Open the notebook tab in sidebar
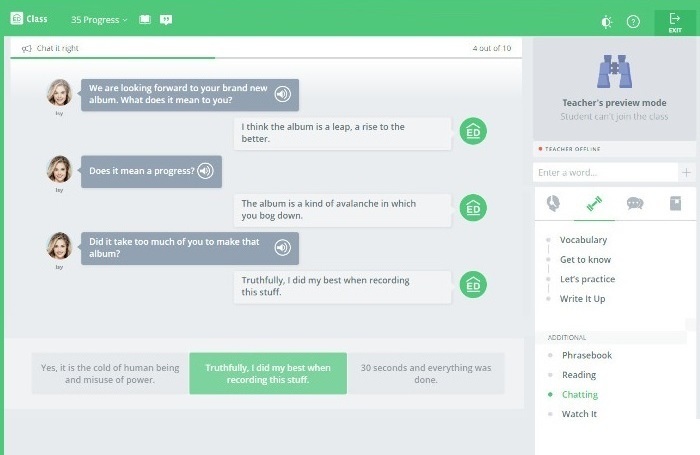 pyautogui.click(x=675, y=203)
